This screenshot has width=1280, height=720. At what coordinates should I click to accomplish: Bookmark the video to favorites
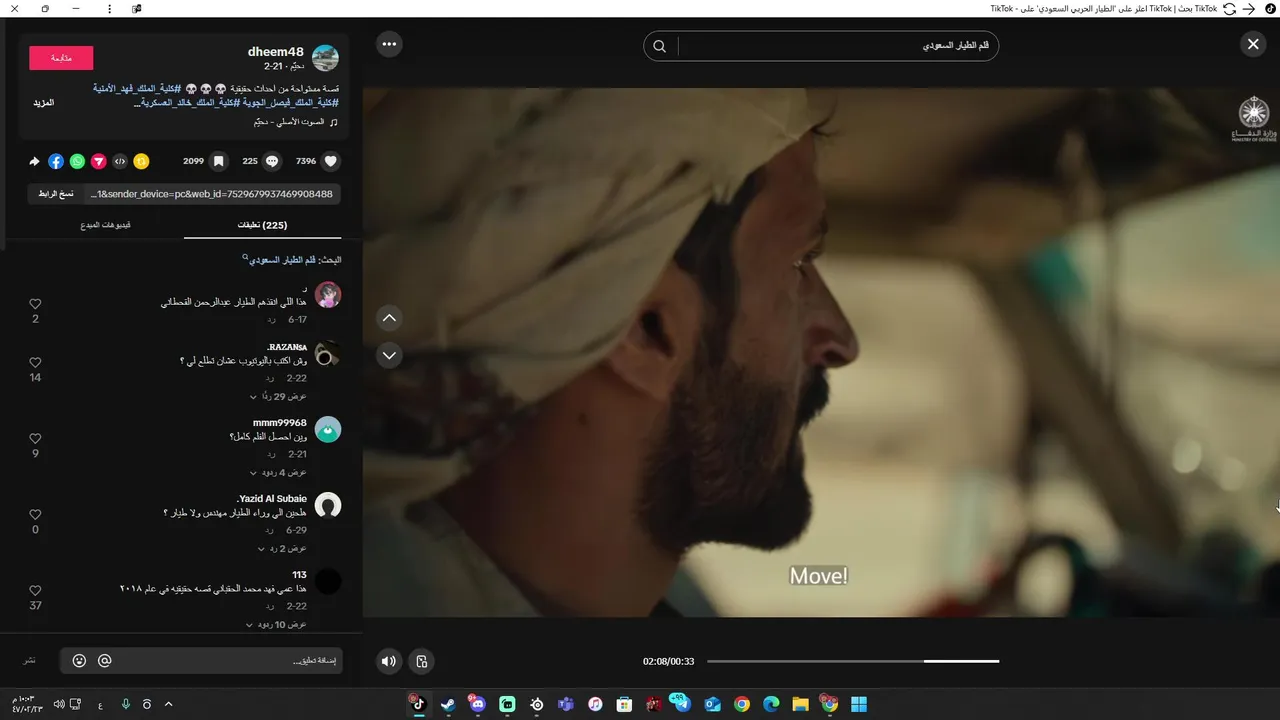(218, 161)
